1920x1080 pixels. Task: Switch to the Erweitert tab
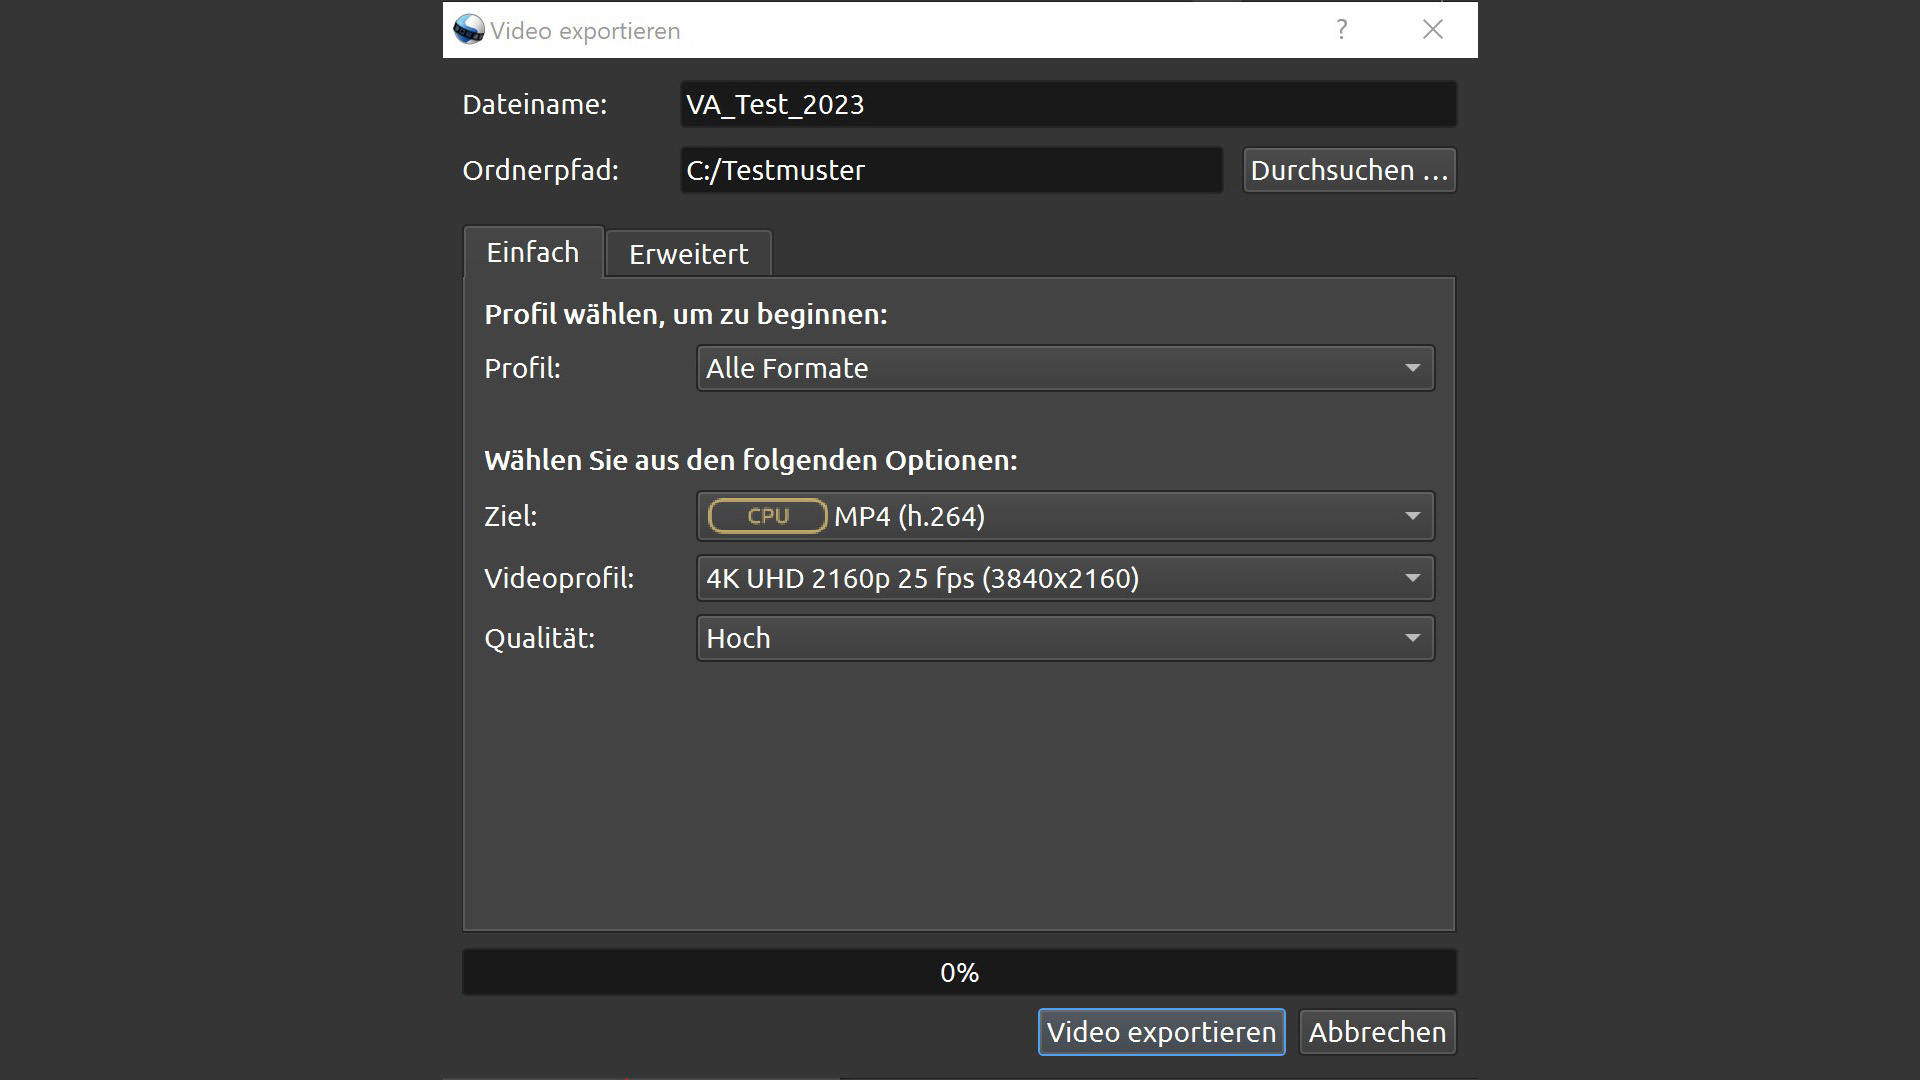pos(688,254)
